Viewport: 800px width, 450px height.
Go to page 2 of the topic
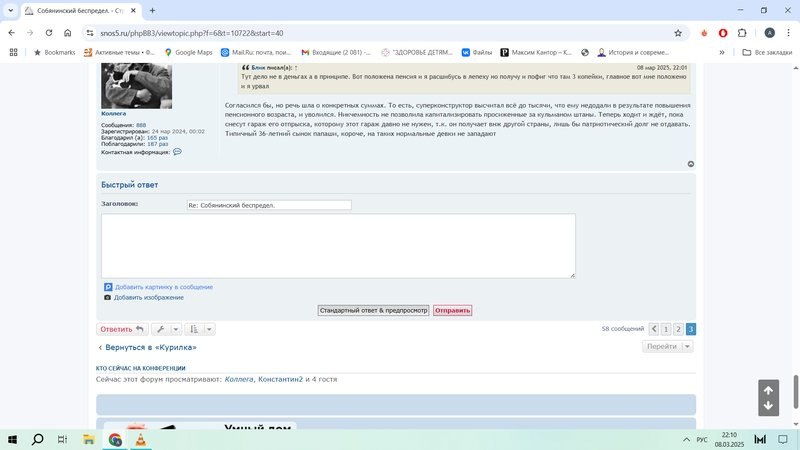(678, 329)
